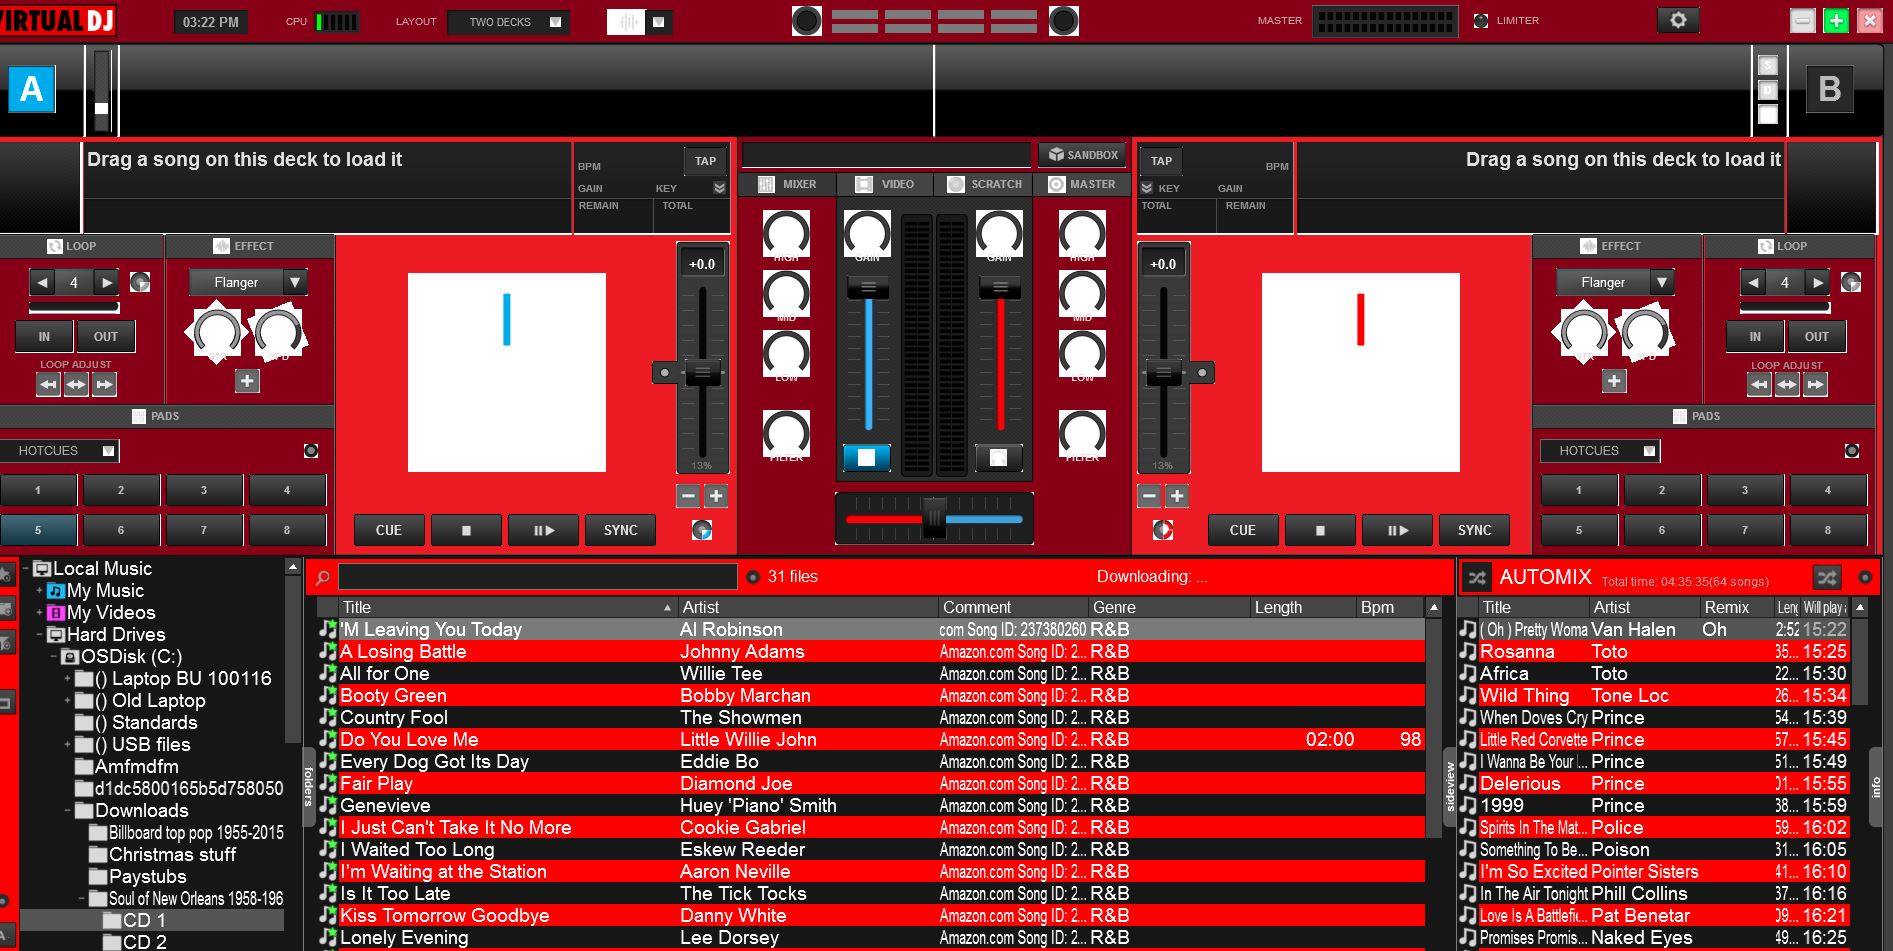This screenshot has width=1893, height=951.
Task: Play/pause deck A
Action: click(x=543, y=531)
